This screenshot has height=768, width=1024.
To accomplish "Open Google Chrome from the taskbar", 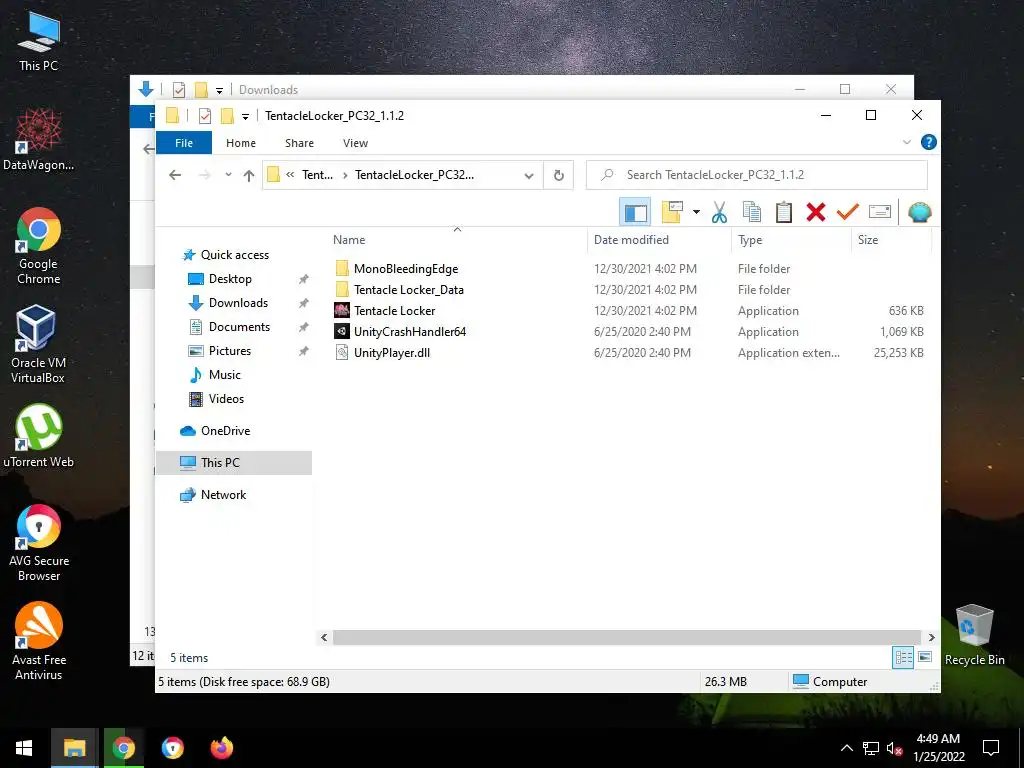I will [123, 748].
